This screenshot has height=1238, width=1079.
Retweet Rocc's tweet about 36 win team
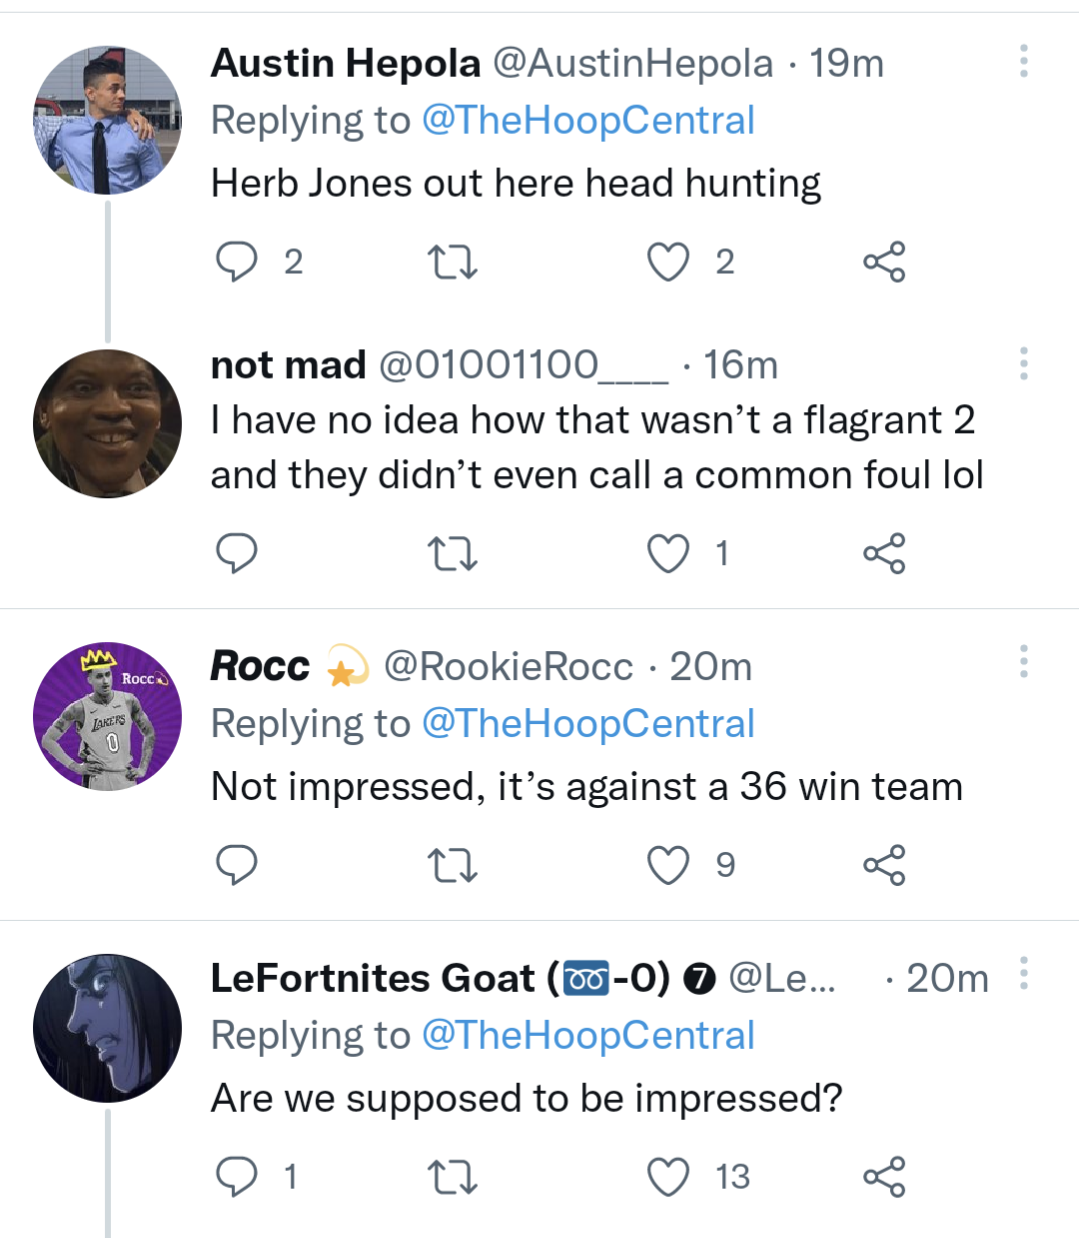(x=451, y=865)
